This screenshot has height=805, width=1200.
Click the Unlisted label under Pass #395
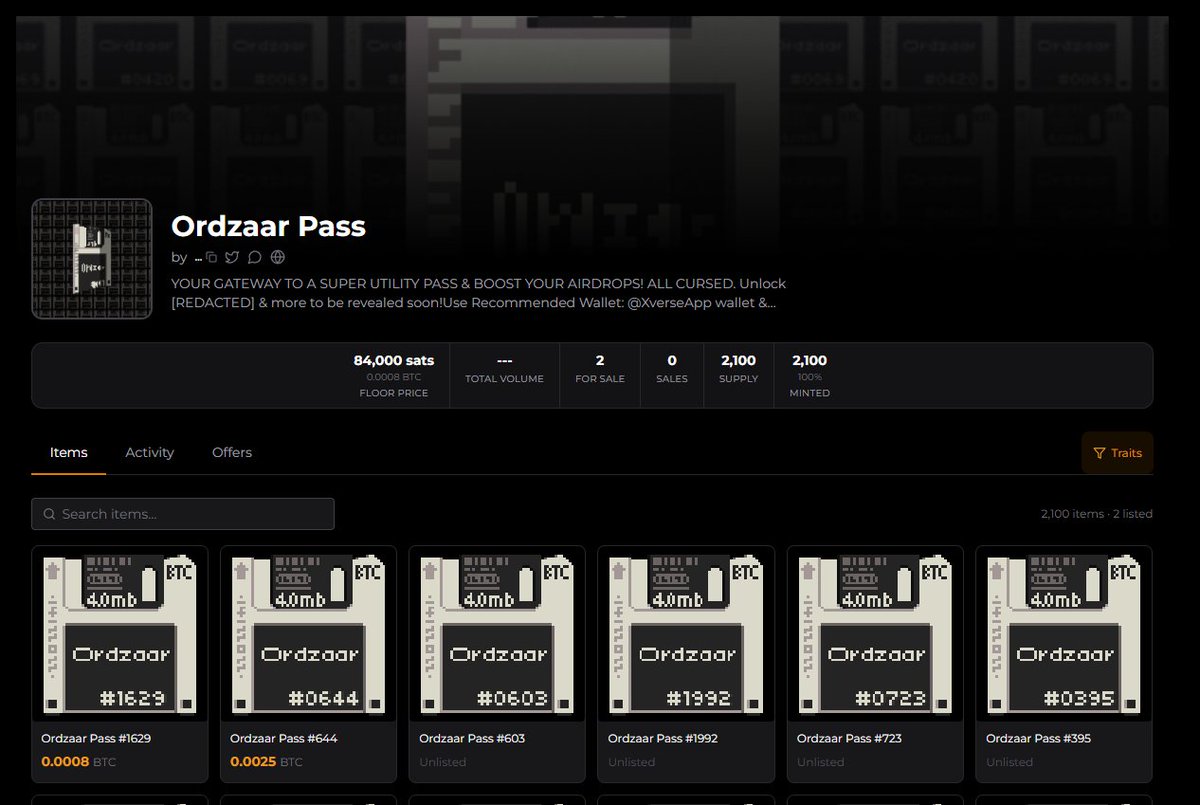coord(1010,762)
